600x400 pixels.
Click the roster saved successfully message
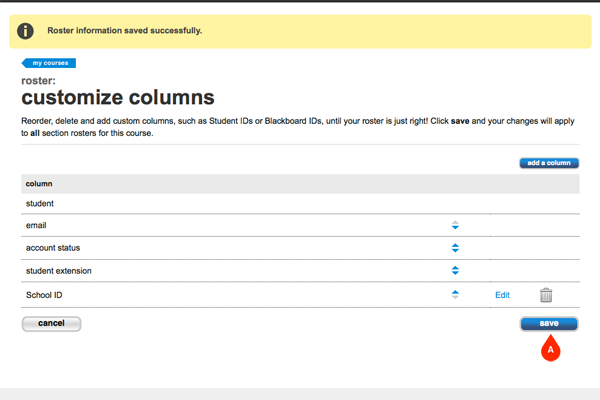pos(125,31)
